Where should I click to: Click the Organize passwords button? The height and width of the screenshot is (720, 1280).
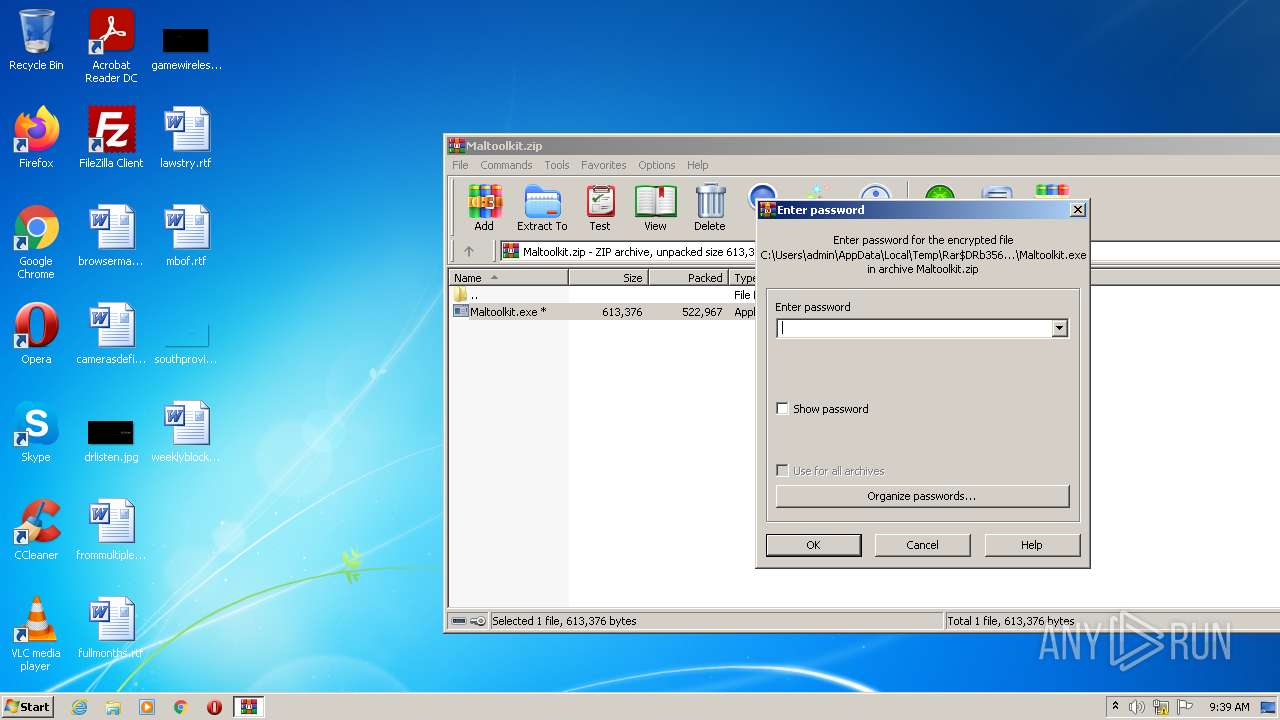click(922, 496)
